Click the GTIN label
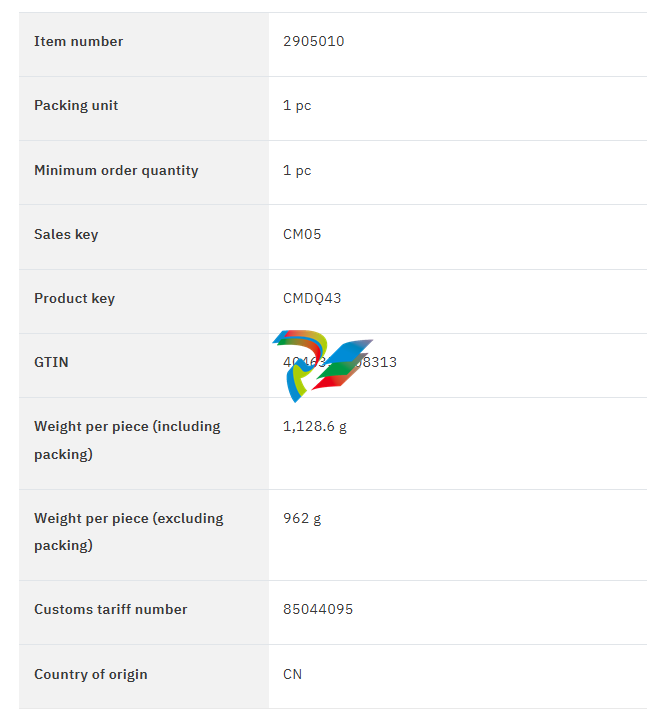Viewport: 647px width, 724px height. coord(51,362)
